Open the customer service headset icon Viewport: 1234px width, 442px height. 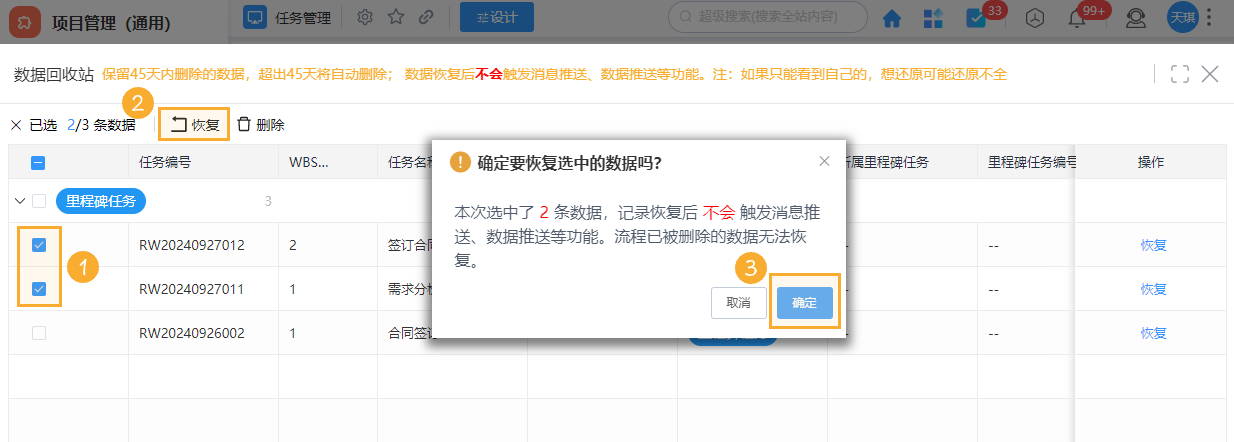point(1136,18)
